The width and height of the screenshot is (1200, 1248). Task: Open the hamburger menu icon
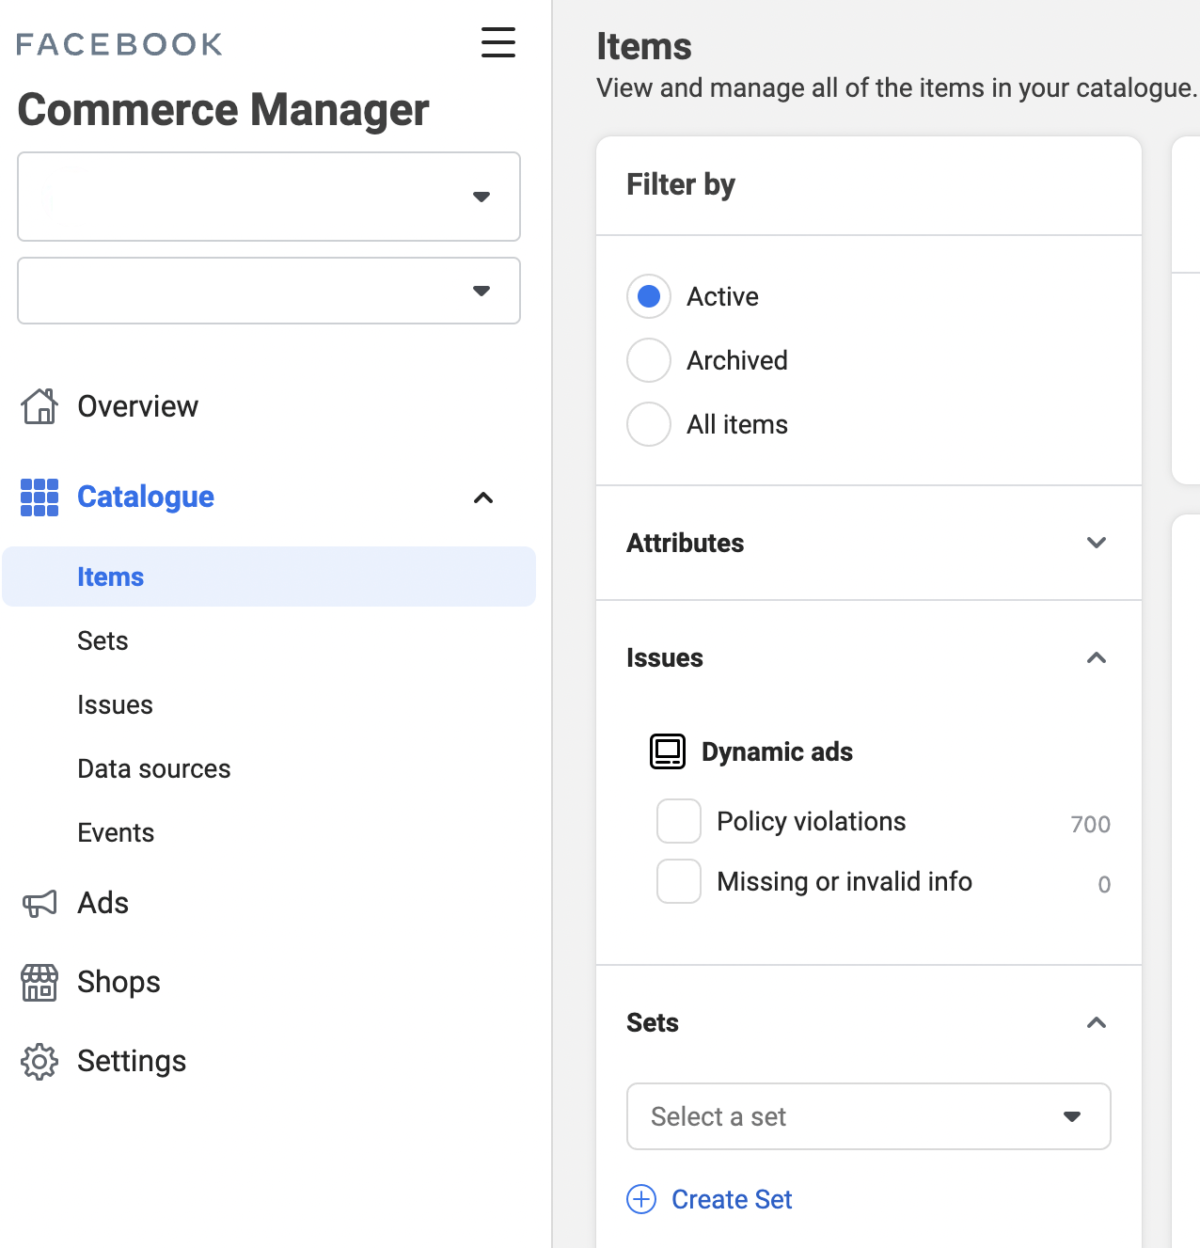(498, 43)
